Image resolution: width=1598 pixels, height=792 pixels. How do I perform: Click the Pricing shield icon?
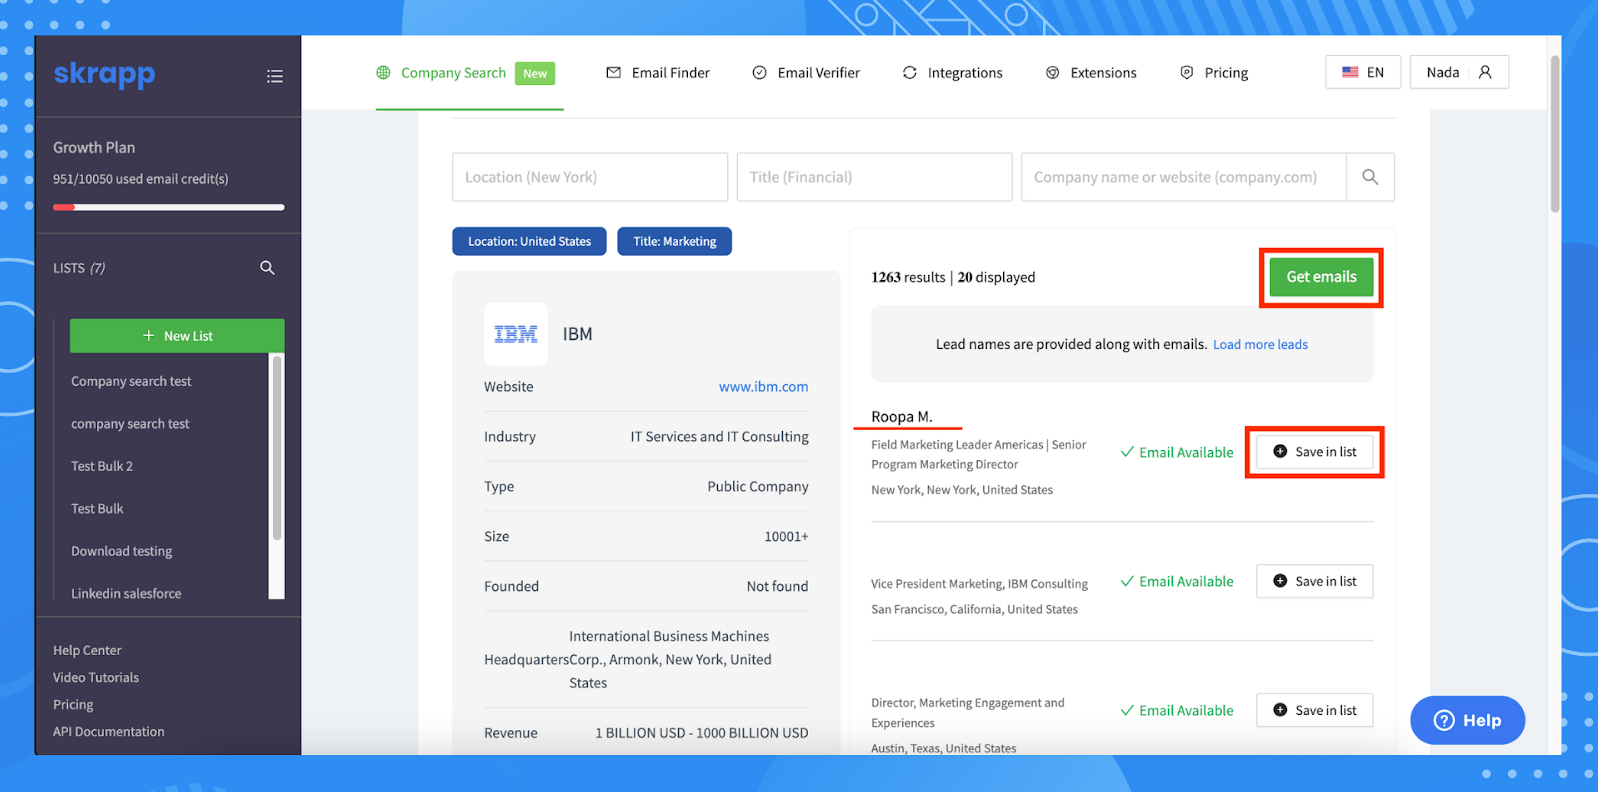(x=1187, y=73)
